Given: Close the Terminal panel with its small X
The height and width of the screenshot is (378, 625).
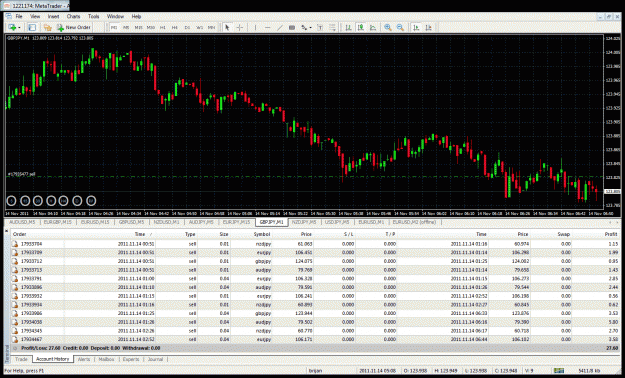Looking at the screenshot, I should 6,231.
